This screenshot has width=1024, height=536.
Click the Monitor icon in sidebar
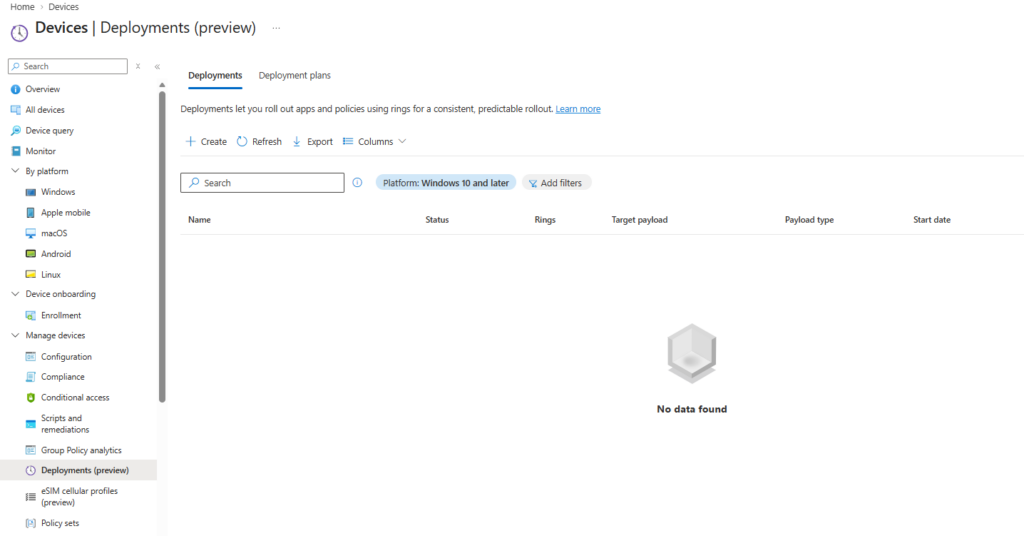(16, 151)
